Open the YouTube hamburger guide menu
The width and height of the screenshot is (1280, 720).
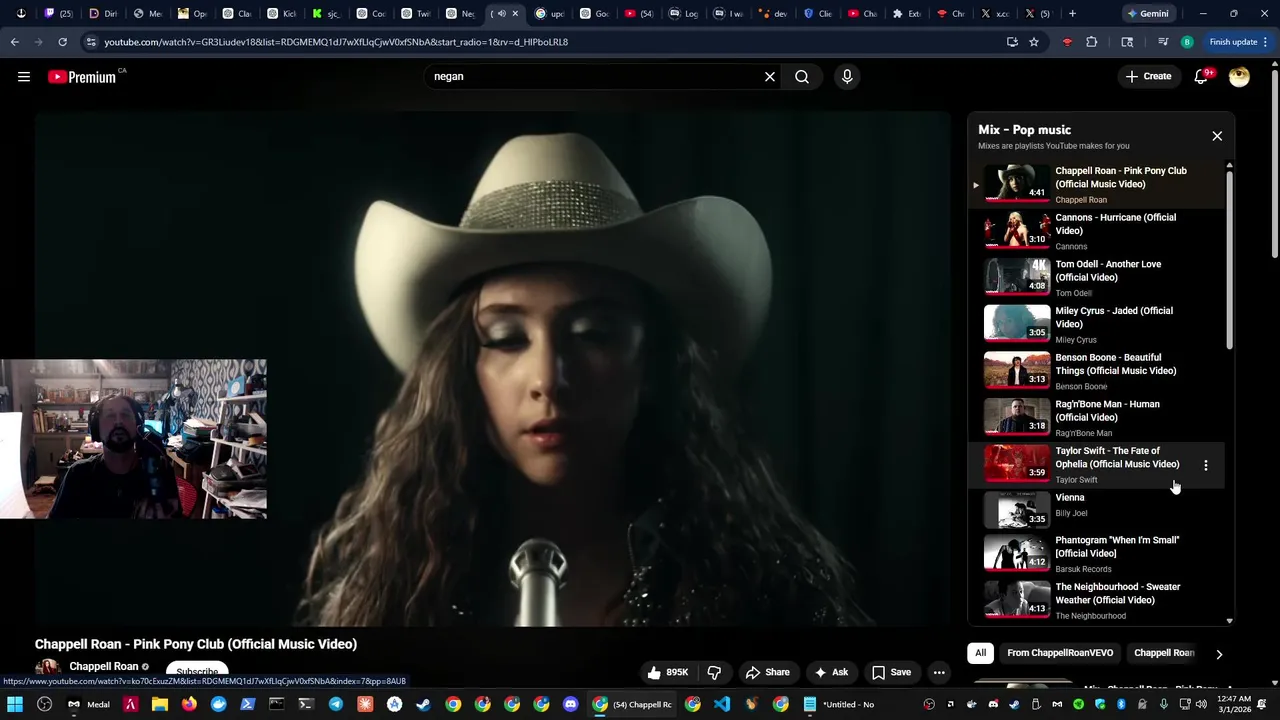click(24, 77)
